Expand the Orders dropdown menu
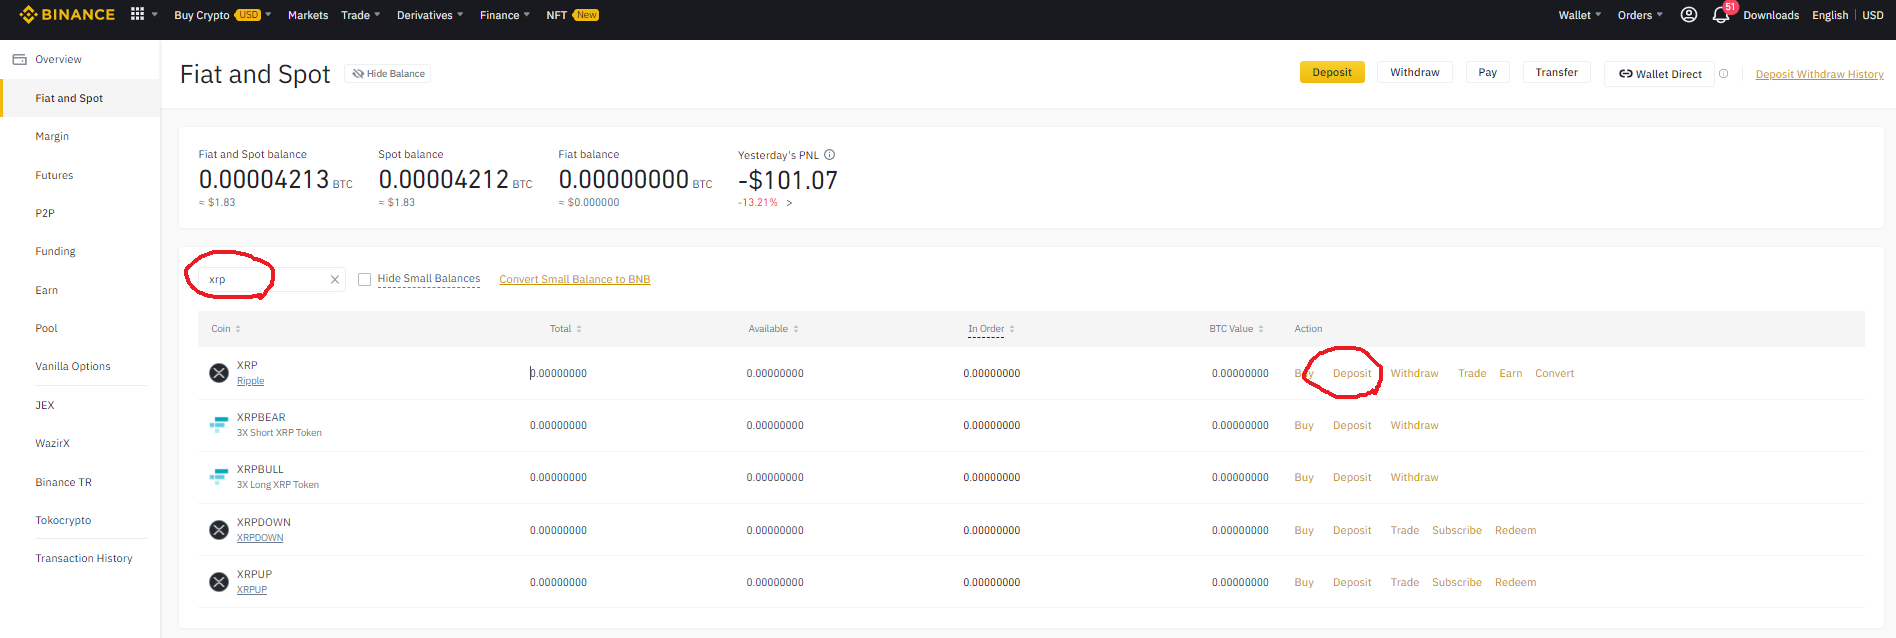1896x638 pixels. tap(1660, 15)
